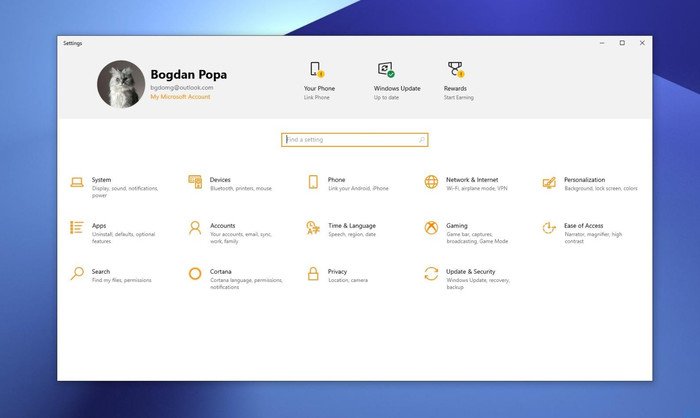Click the Link Phone status text
Screen dimensions: 700x418
pos(317,97)
